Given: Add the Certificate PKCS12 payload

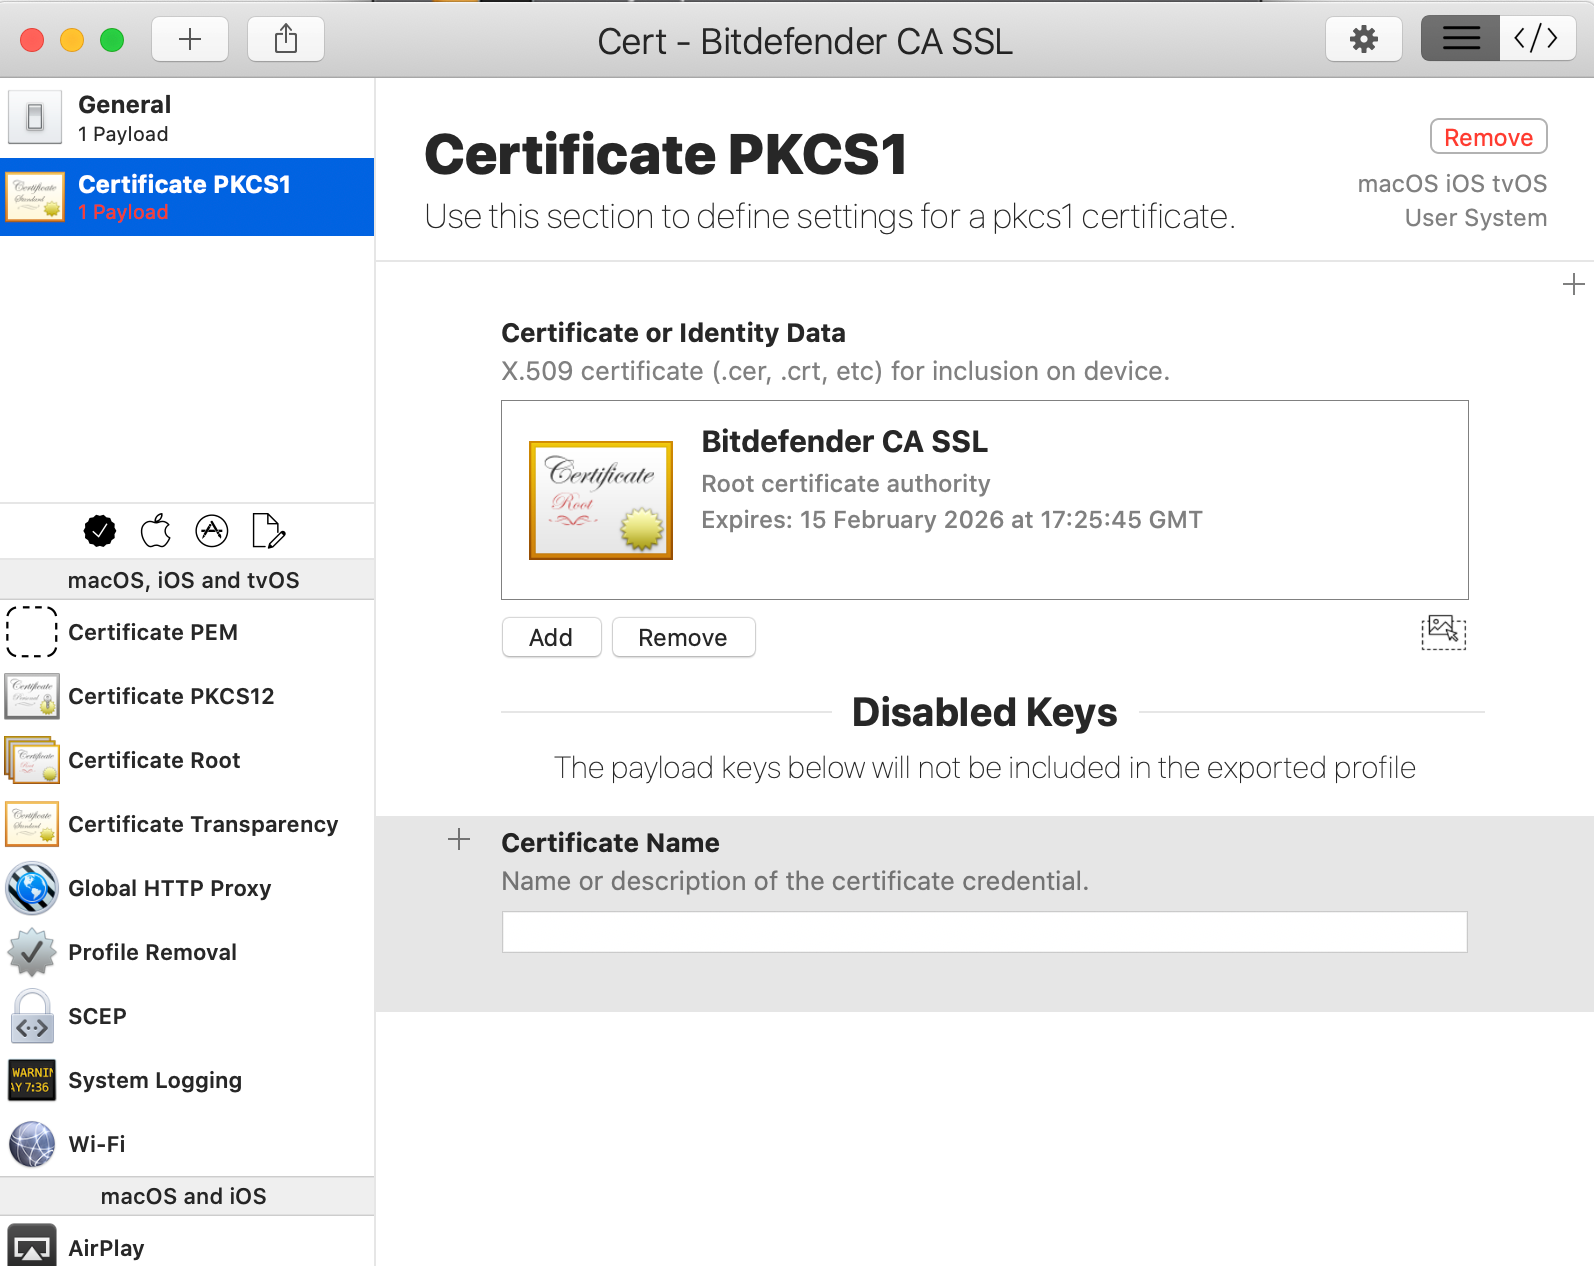Looking at the screenshot, I should 187,696.
